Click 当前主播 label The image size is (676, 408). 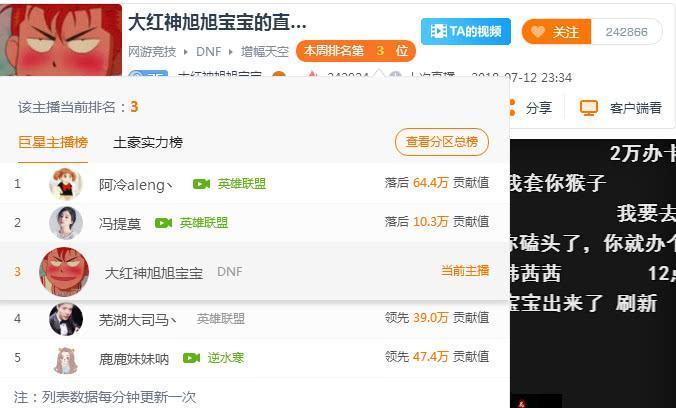465,271
